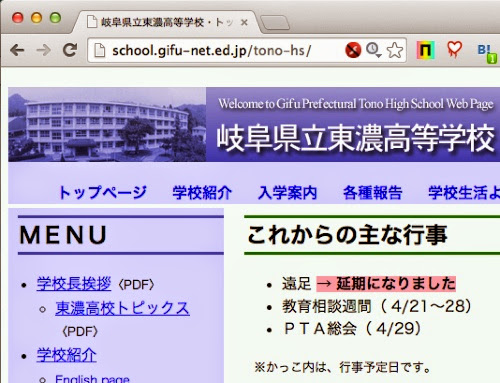
Task: Click the red blocked-content icon in address bar
Action: (x=353, y=50)
